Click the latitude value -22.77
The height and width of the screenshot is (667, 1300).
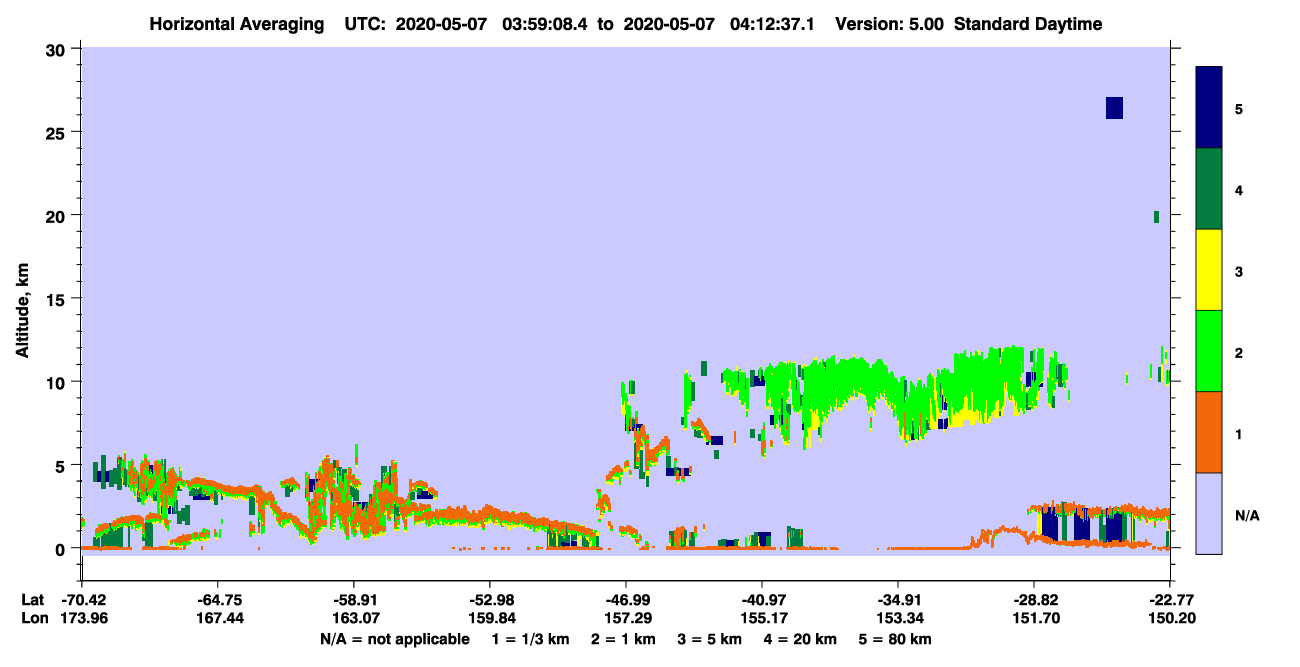coord(1170,600)
